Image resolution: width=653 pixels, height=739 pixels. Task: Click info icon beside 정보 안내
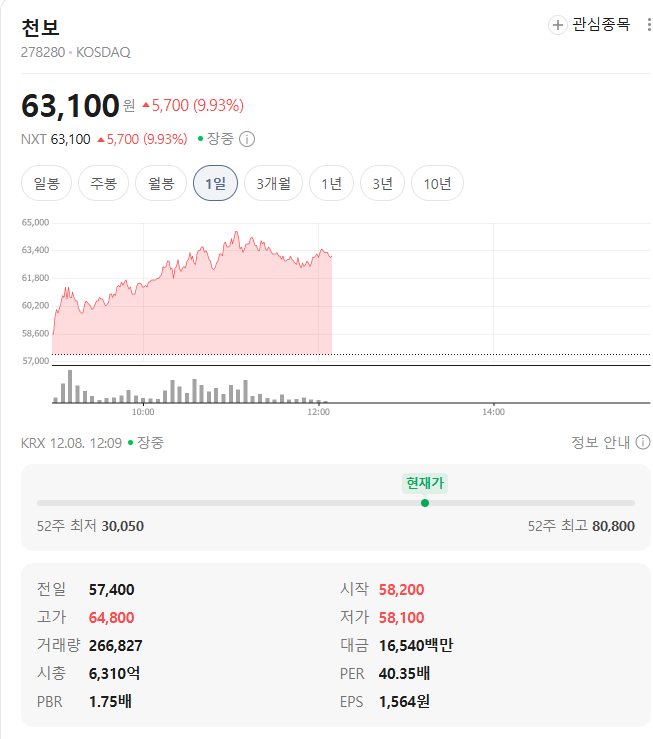[x=643, y=442]
